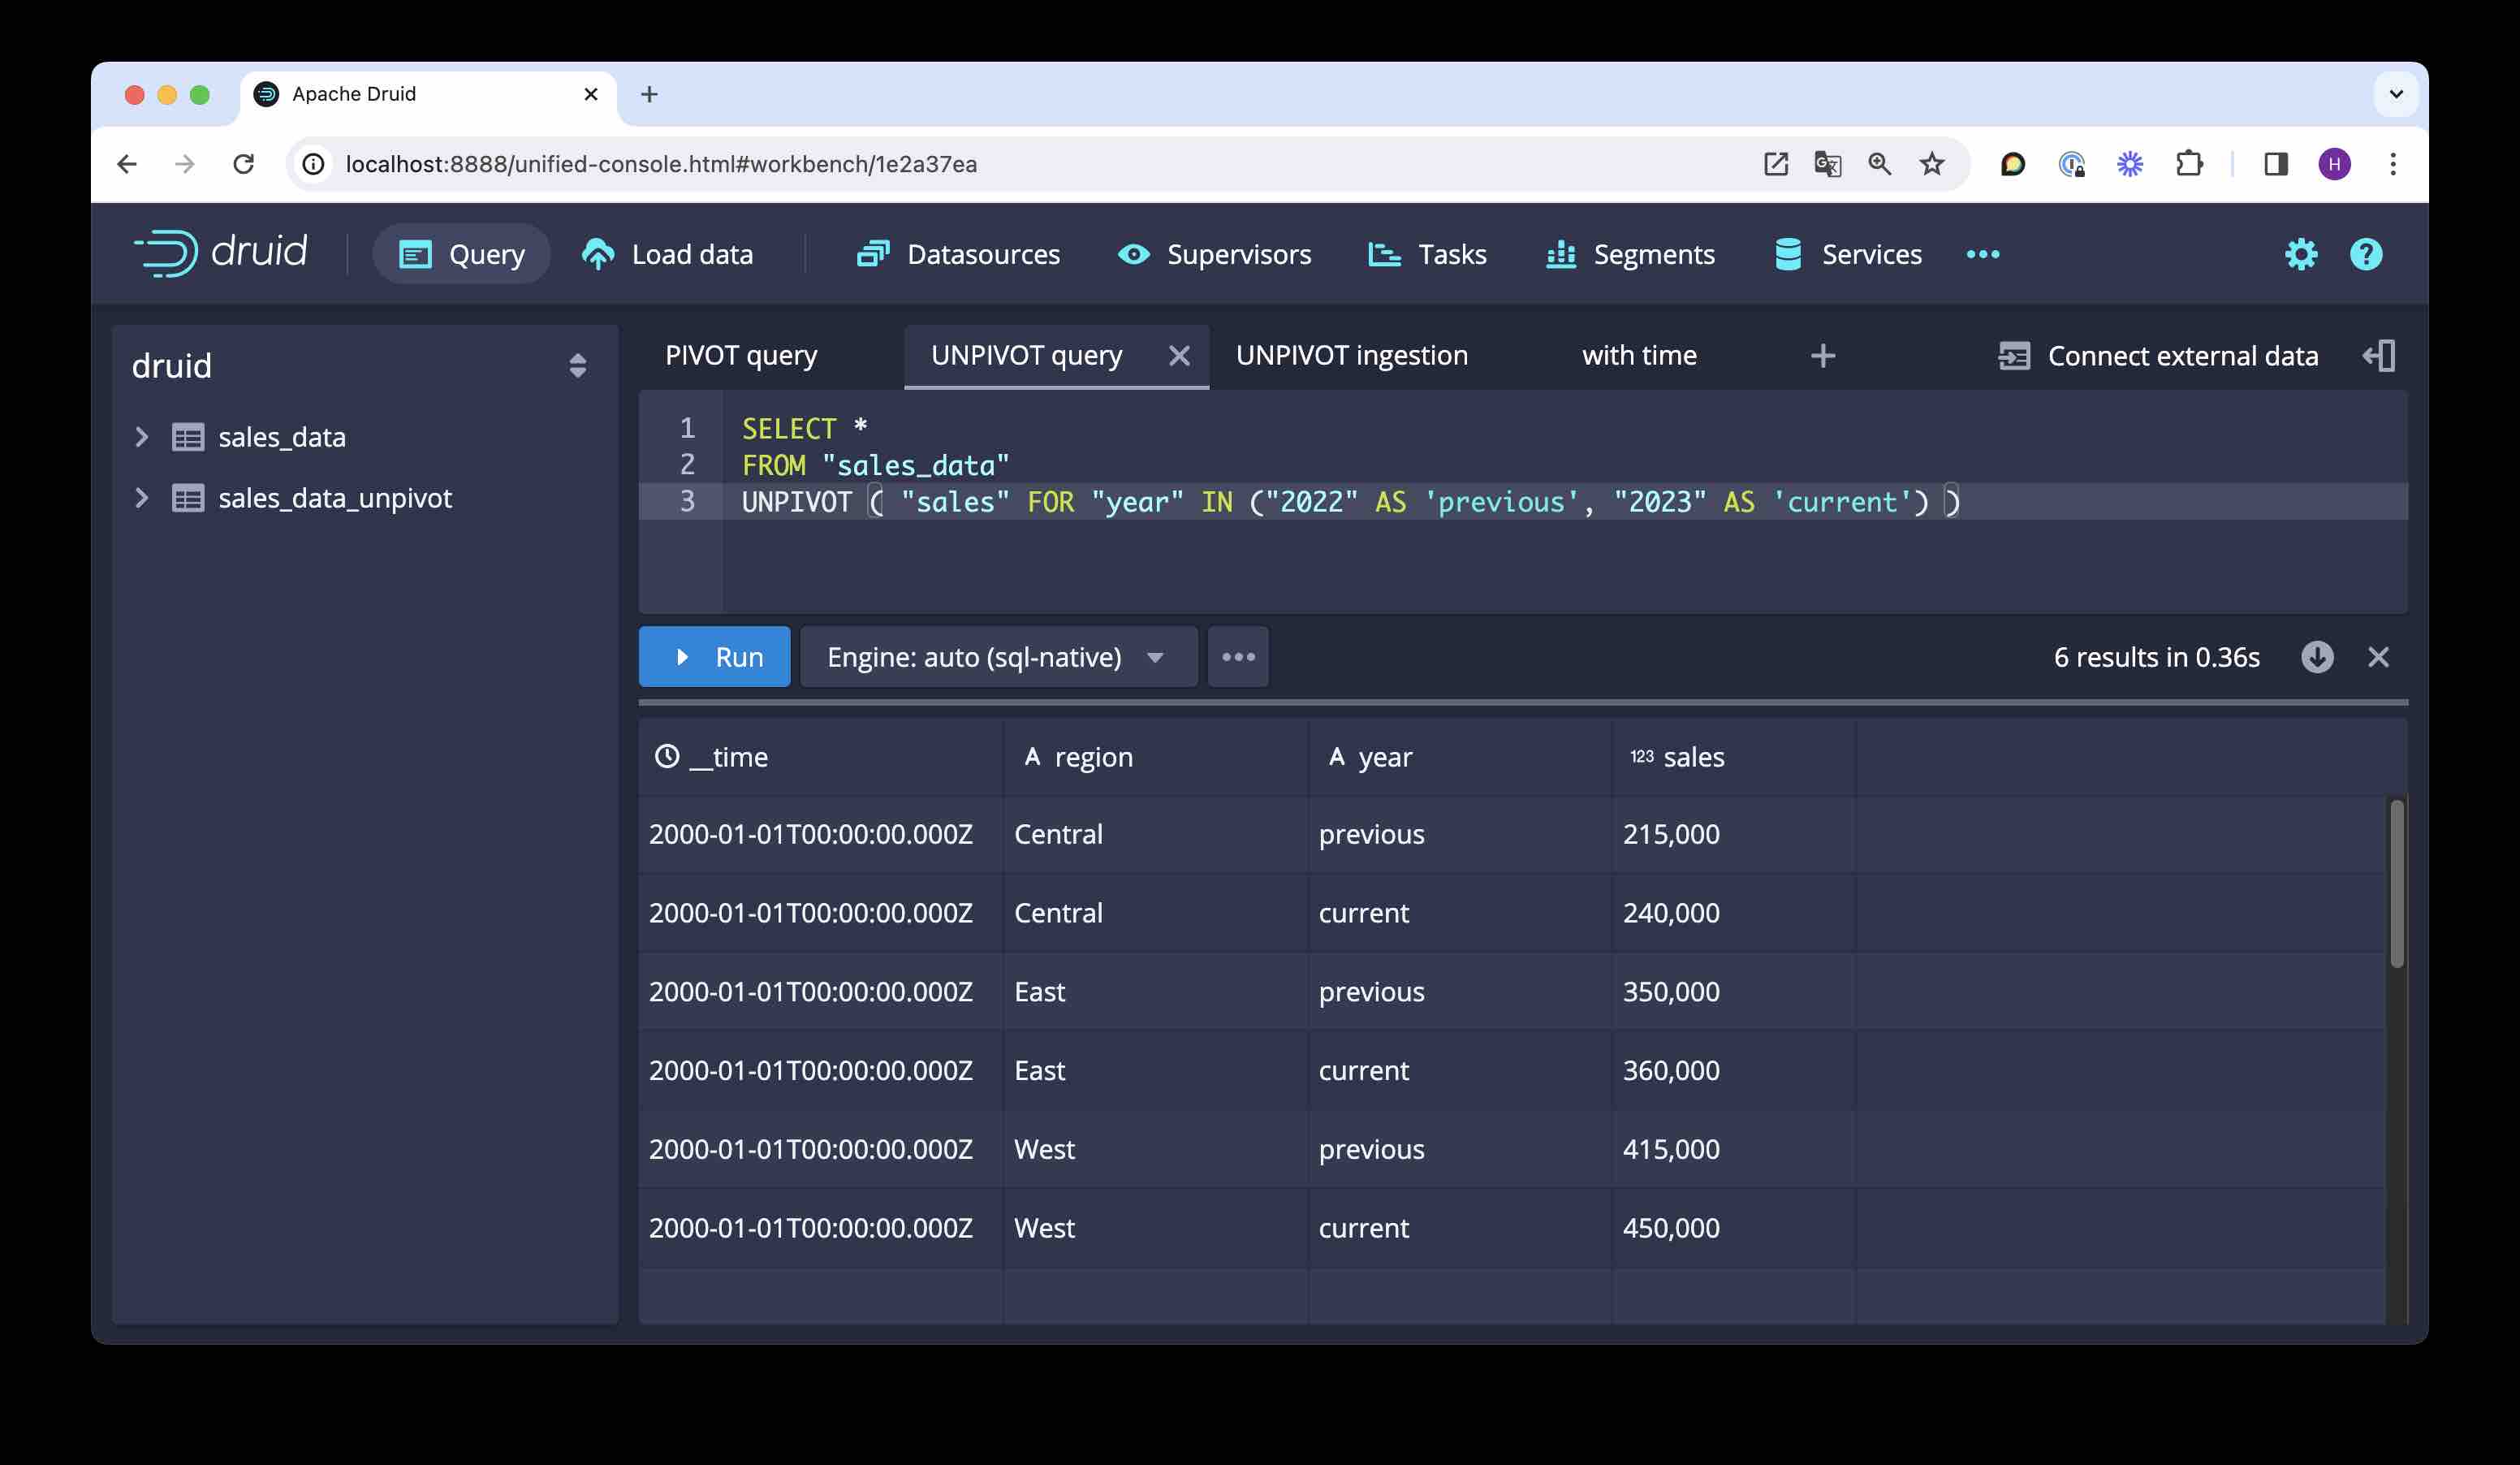Open the Segments view

coord(1630,254)
